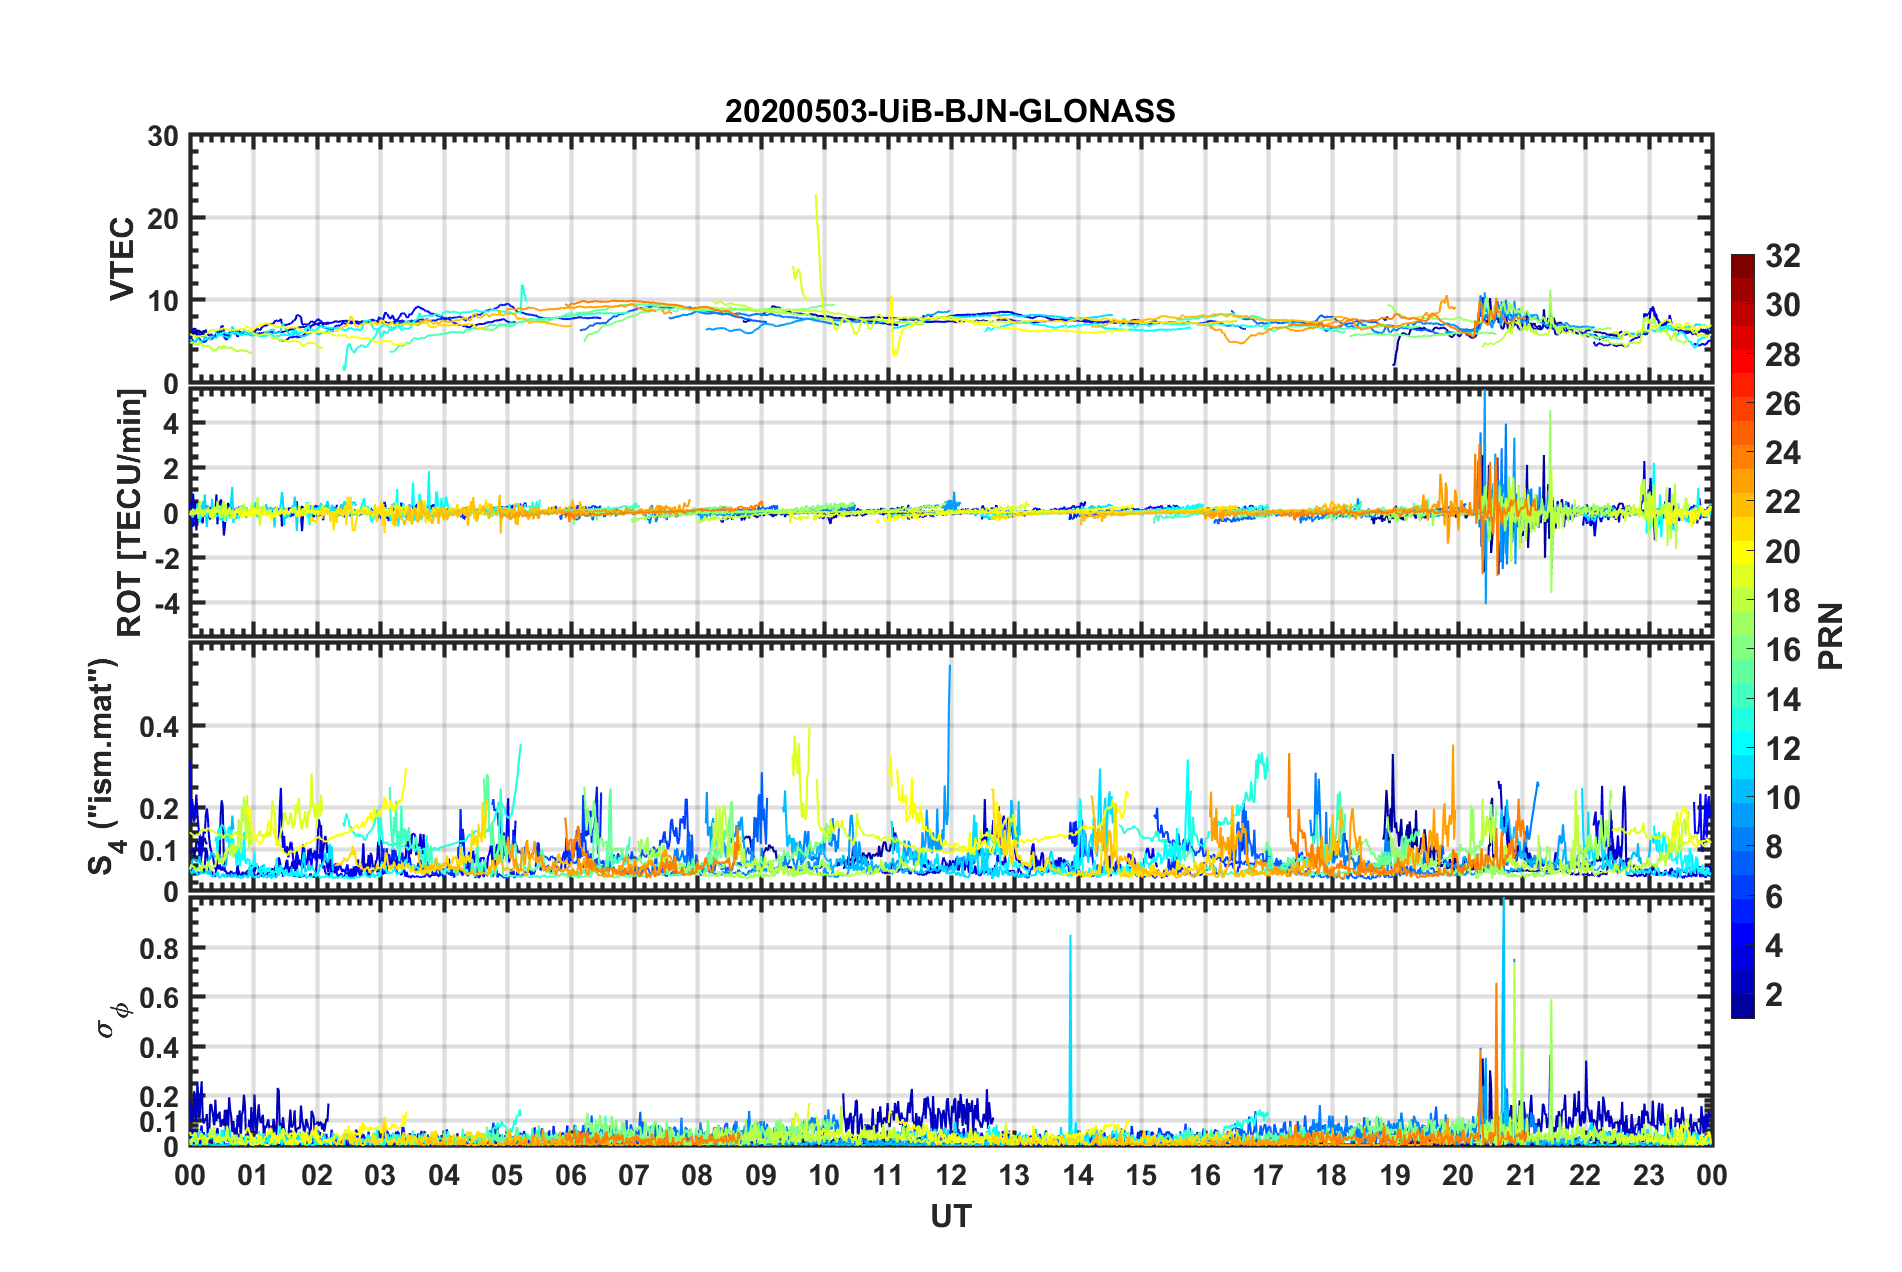This screenshot has height=1272, width=1902.
Task: Click x-axis hour label 17
Action: coord(1268,1175)
